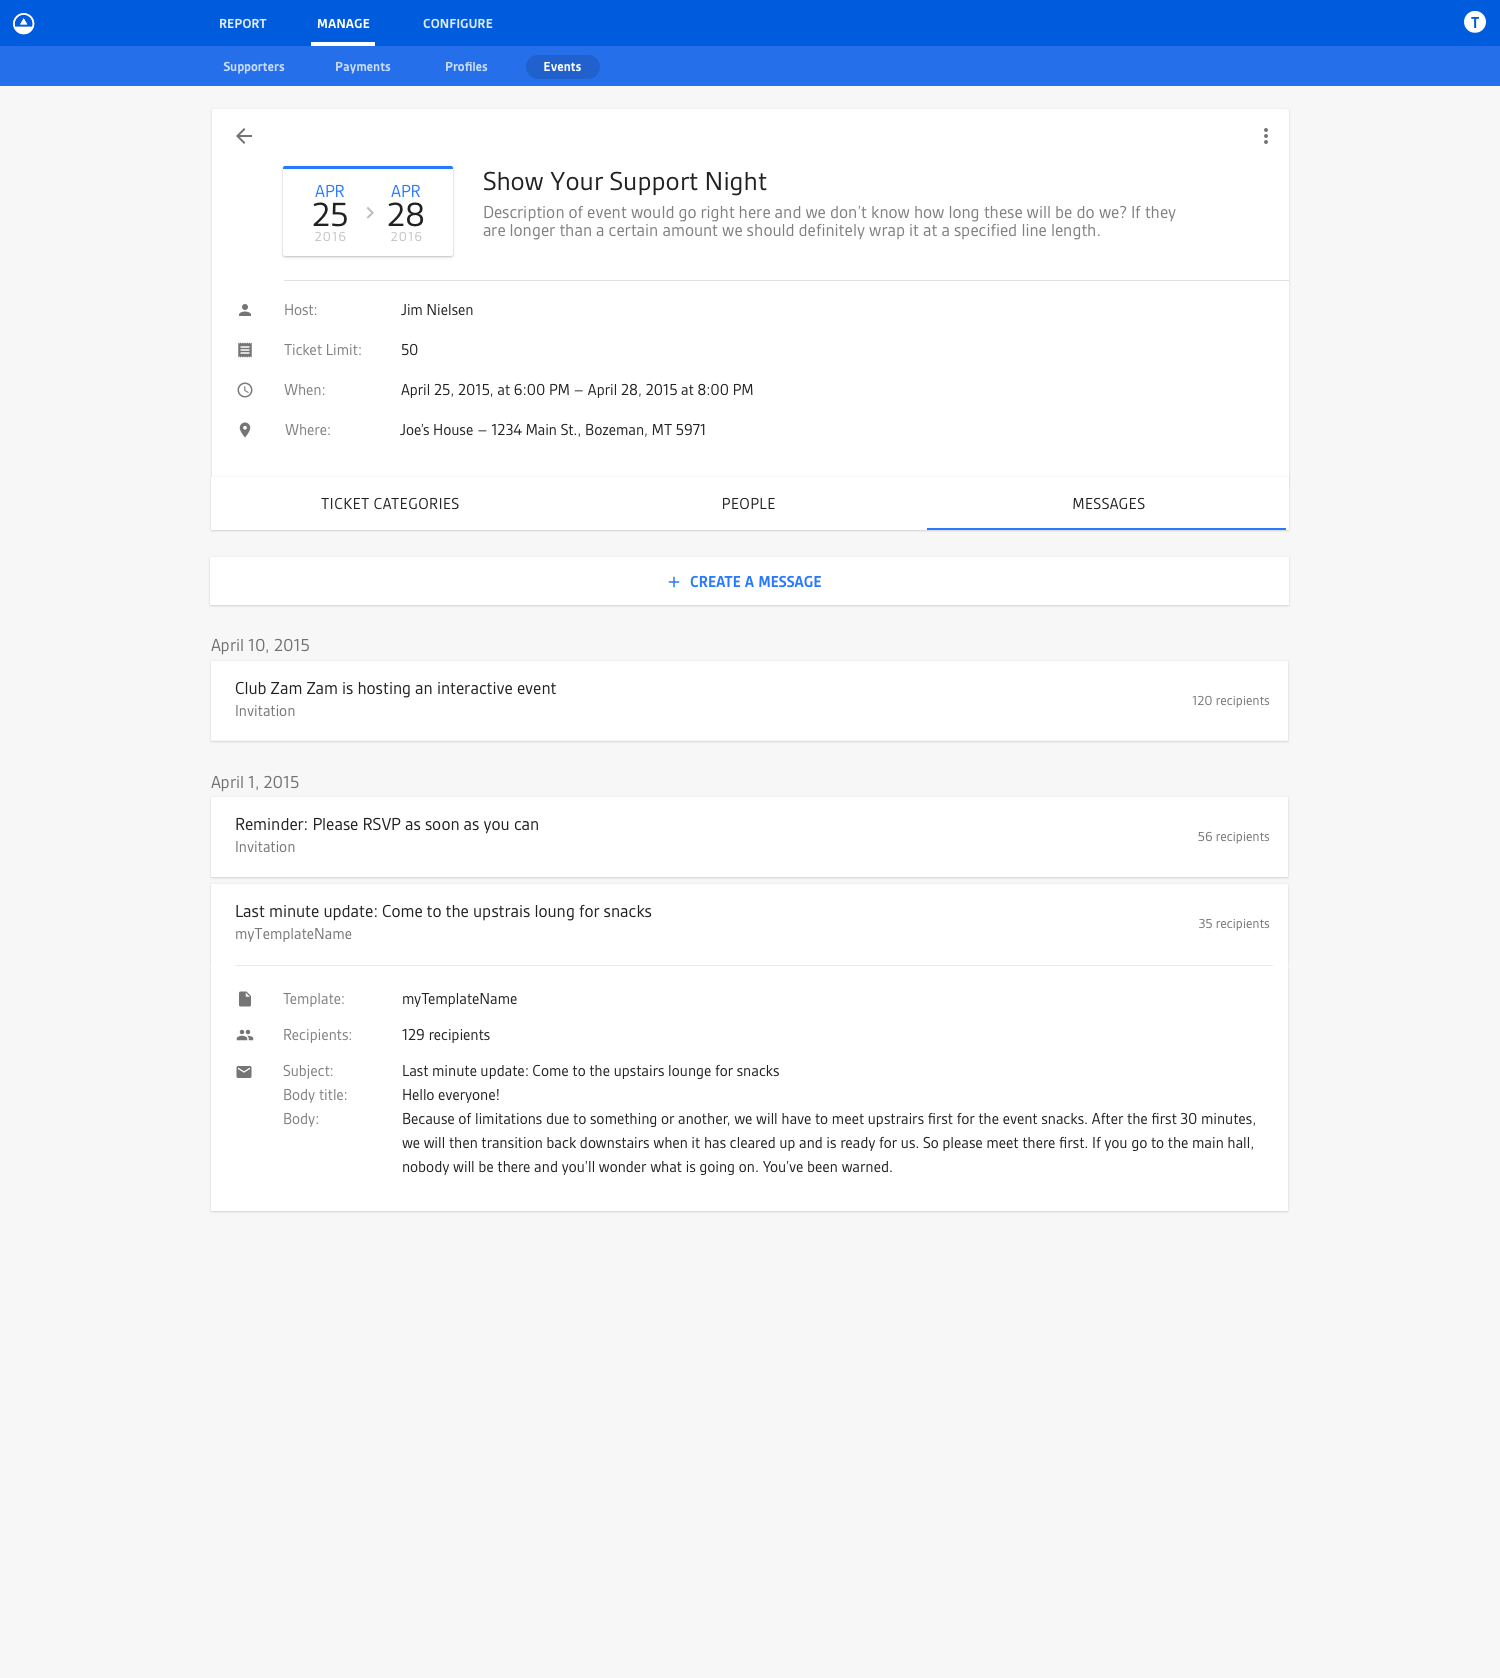Open the PEOPLE tab
Viewport: 1500px width, 1678px height.
click(x=749, y=504)
